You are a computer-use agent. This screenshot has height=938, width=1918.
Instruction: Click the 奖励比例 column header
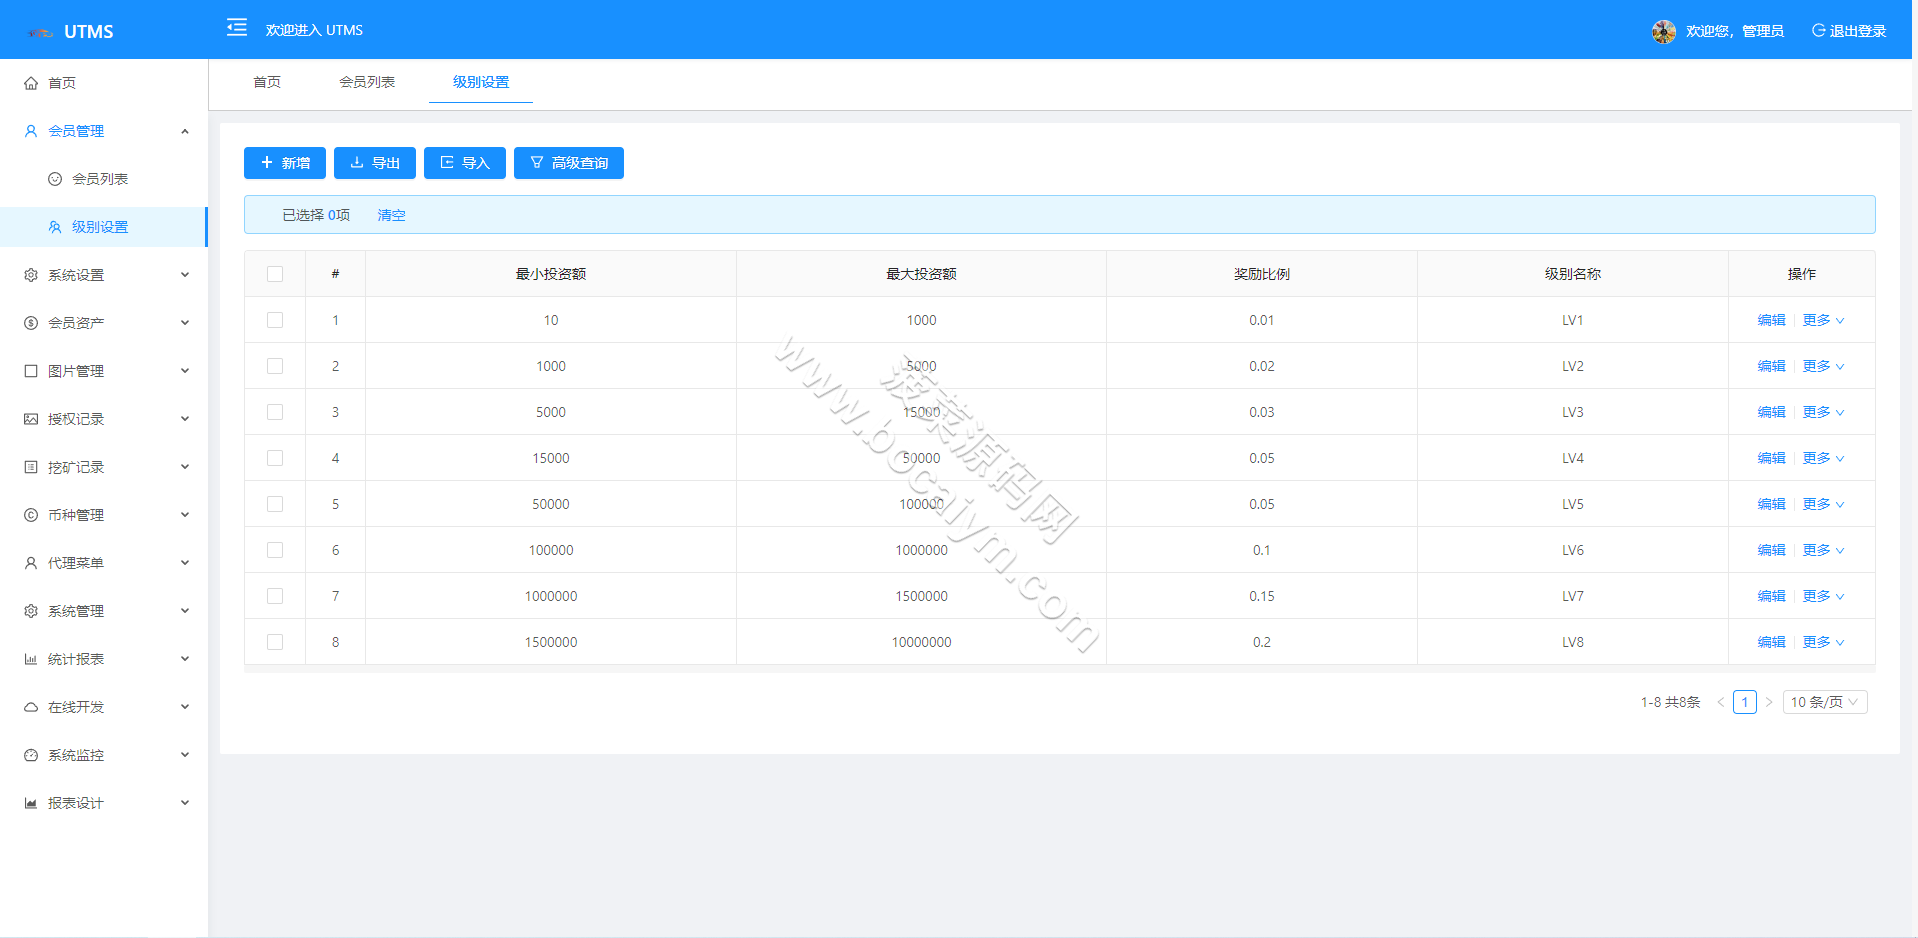pos(1262,274)
